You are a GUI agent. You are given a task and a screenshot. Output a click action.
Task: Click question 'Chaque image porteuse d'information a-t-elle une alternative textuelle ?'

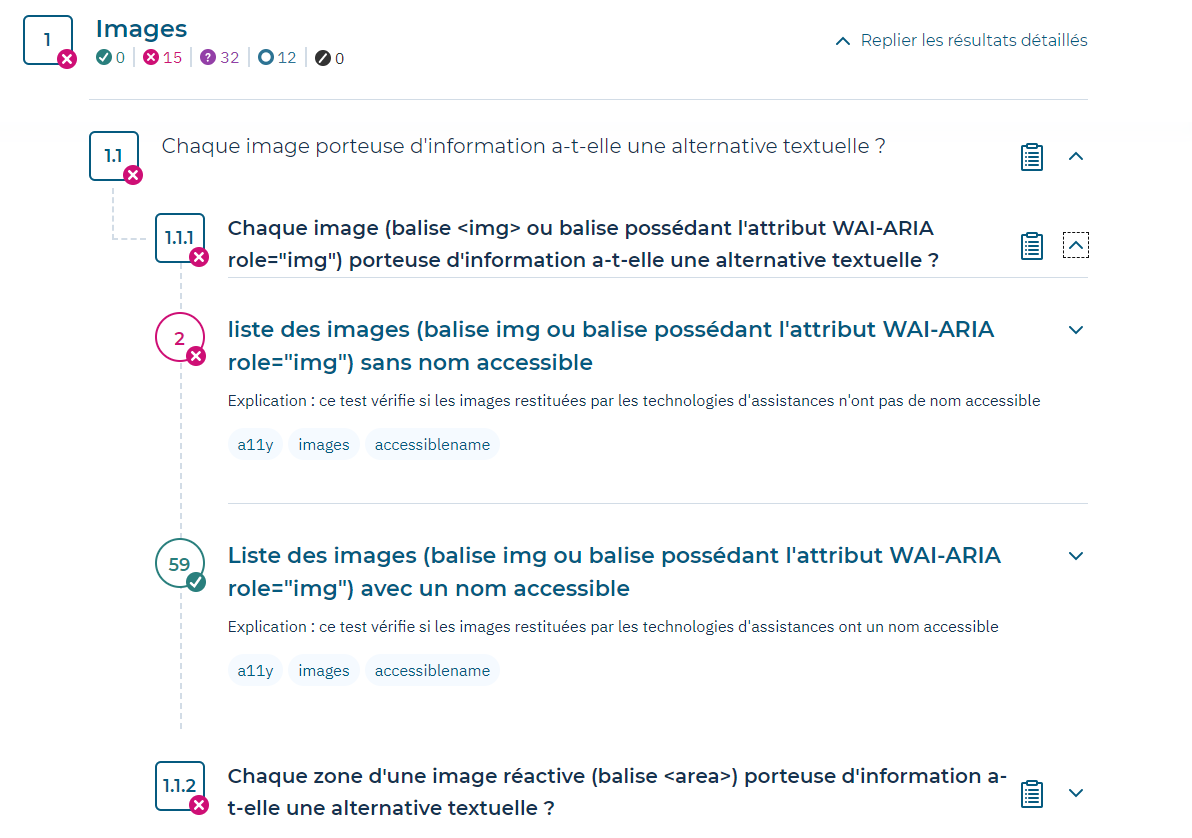coord(524,146)
